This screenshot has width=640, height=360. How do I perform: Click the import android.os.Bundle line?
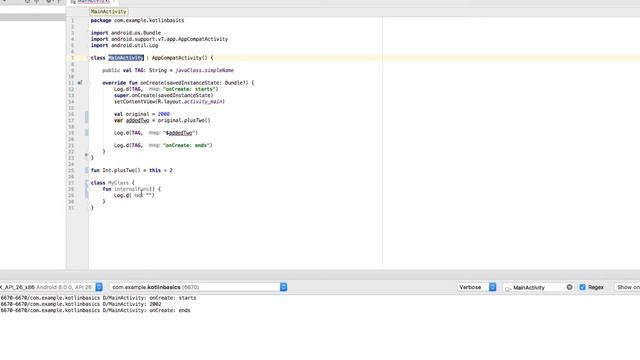pyautogui.click(x=126, y=33)
